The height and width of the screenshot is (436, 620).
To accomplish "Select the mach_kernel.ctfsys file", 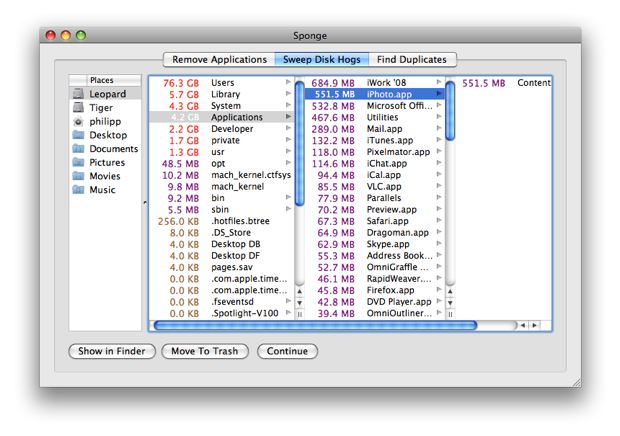I will [221, 175].
